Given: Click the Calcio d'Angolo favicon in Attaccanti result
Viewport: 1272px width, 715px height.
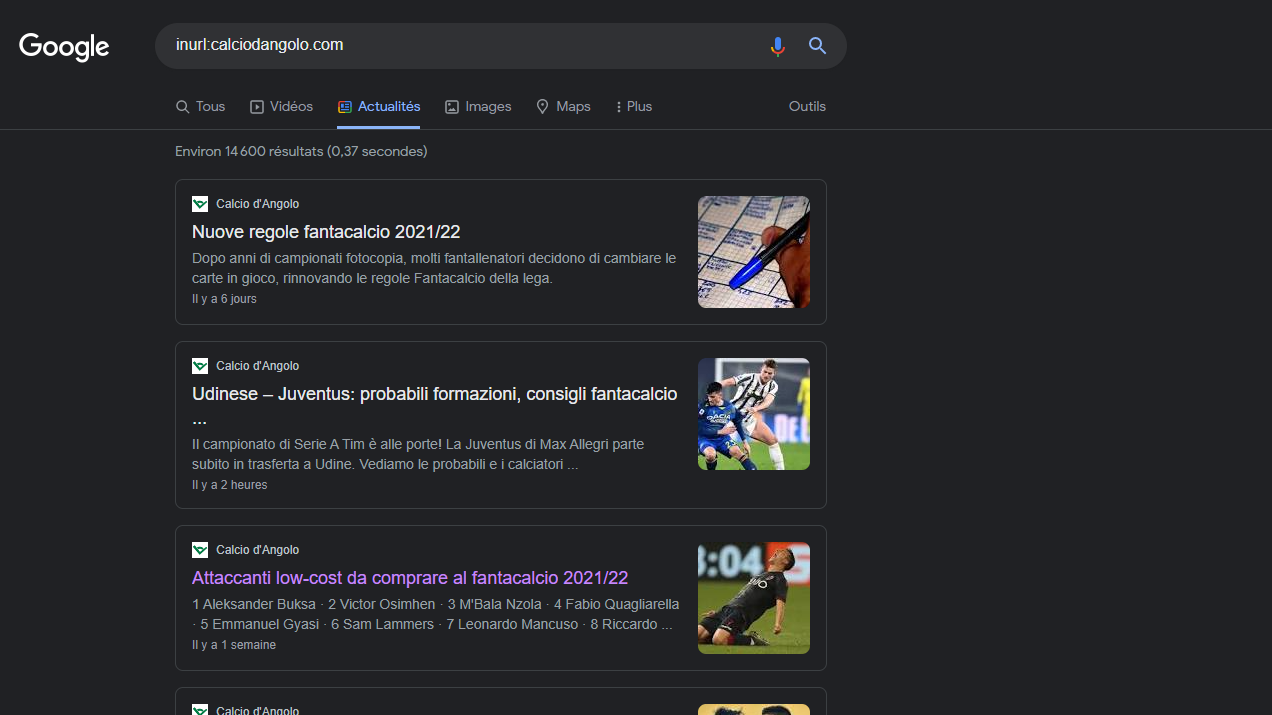Looking at the screenshot, I should [x=200, y=550].
